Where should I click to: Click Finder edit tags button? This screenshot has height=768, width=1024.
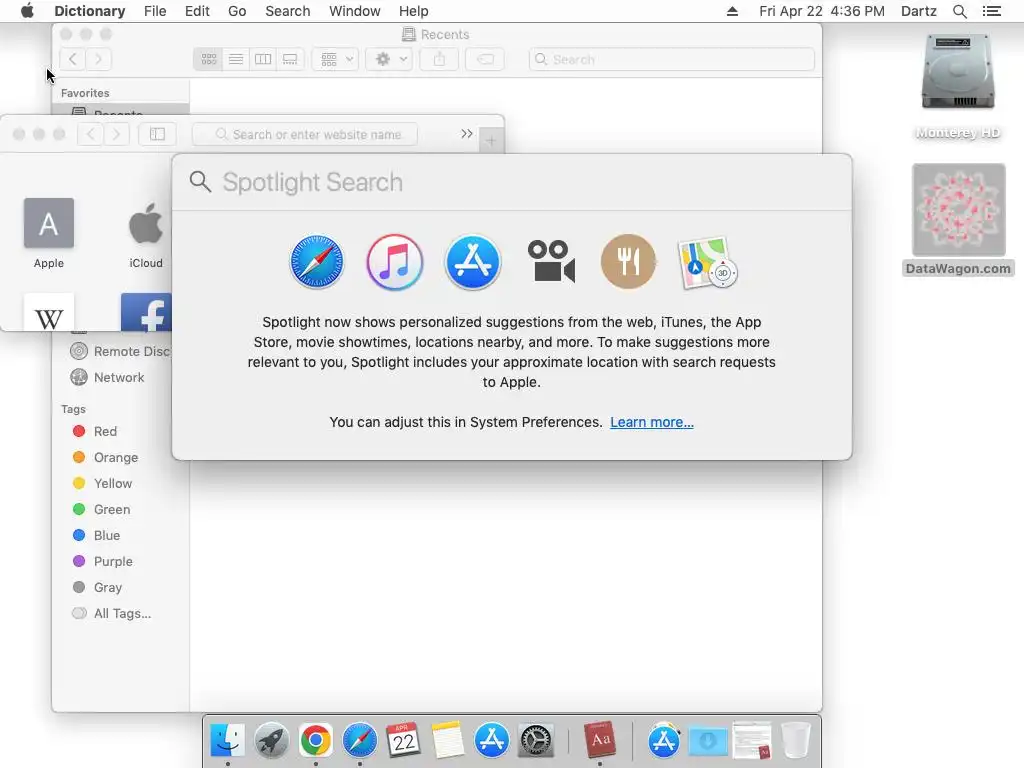tap(485, 59)
